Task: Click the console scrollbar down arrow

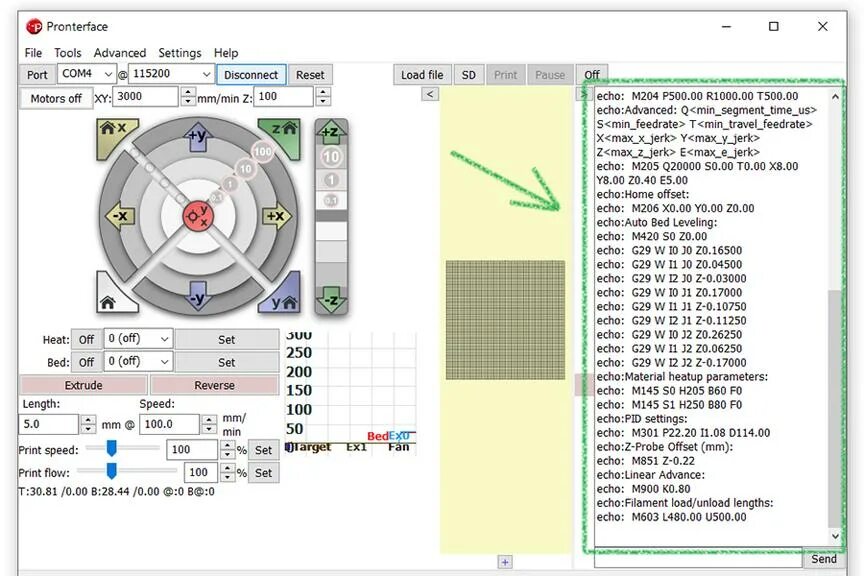Action: tap(835, 536)
